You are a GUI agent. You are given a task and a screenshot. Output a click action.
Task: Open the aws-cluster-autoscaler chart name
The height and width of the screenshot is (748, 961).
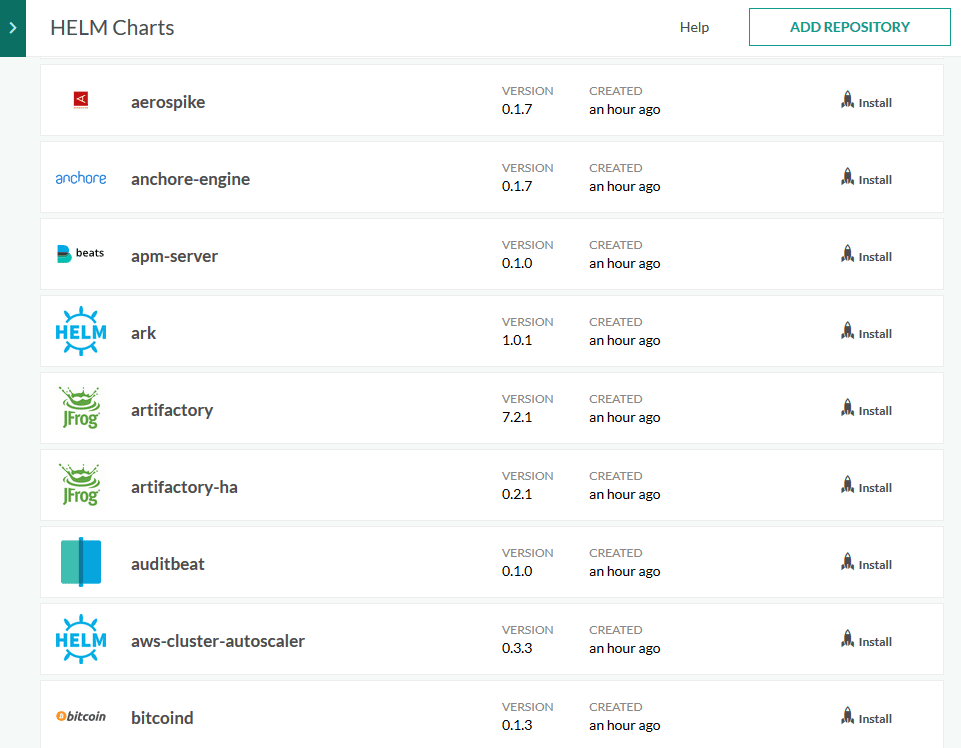[218, 641]
